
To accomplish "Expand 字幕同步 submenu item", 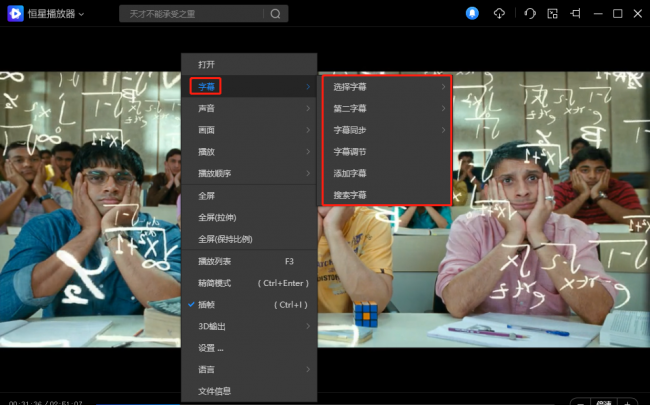I will tap(387, 130).
